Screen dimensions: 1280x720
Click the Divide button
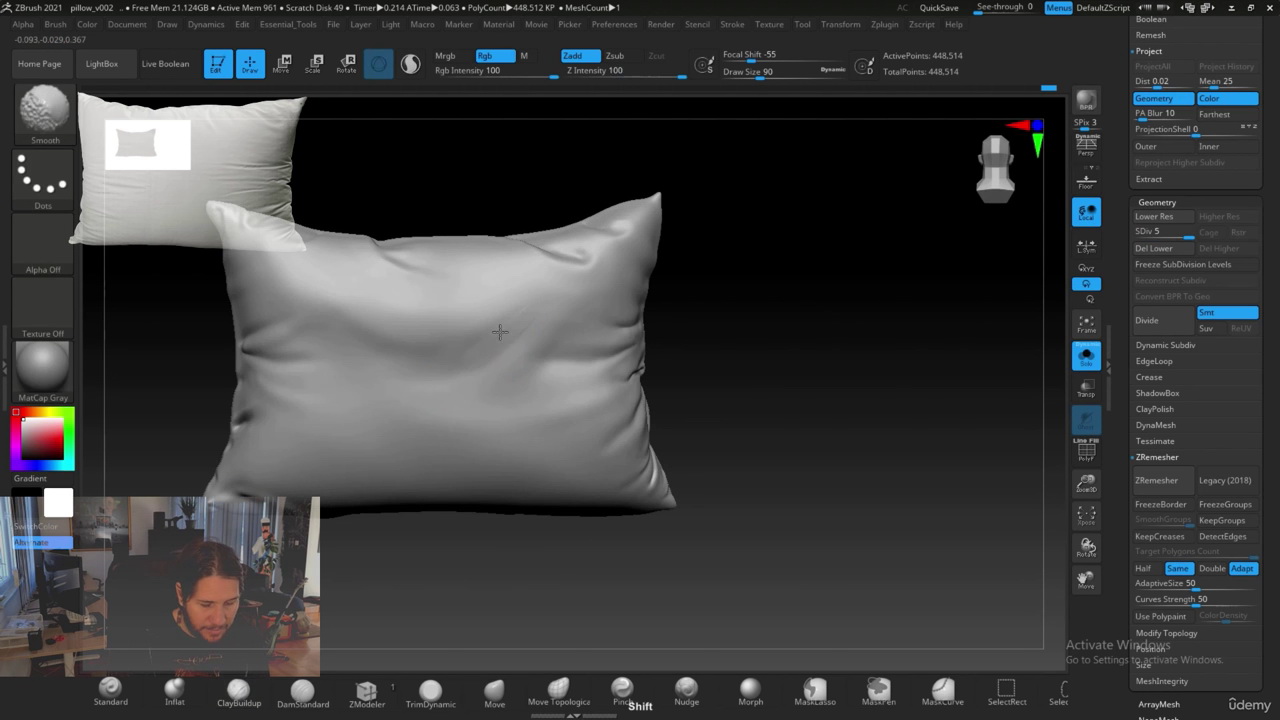coord(1163,321)
